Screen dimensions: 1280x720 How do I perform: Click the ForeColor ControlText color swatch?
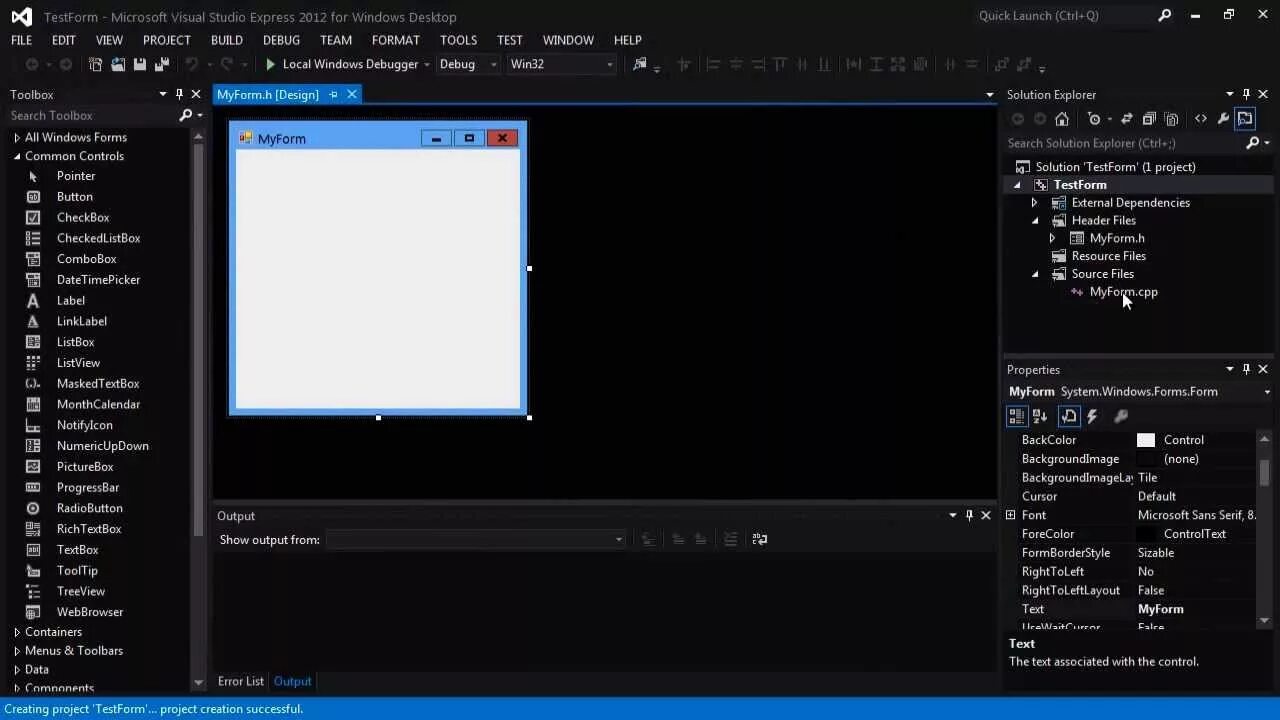pos(1146,534)
